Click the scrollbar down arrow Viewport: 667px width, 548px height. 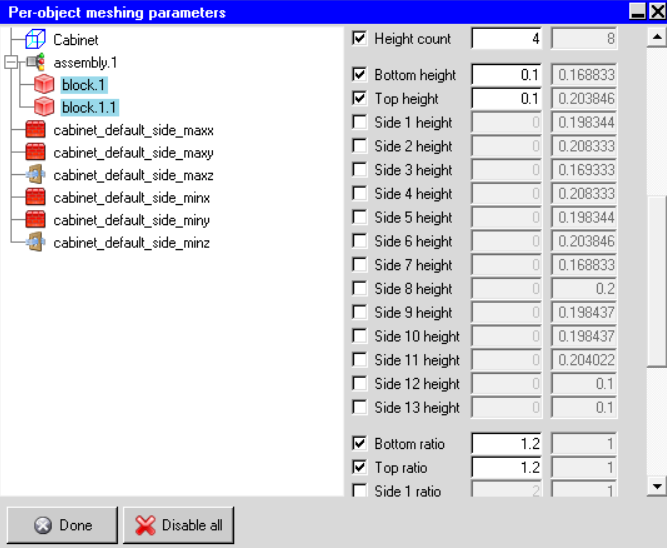click(657, 486)
